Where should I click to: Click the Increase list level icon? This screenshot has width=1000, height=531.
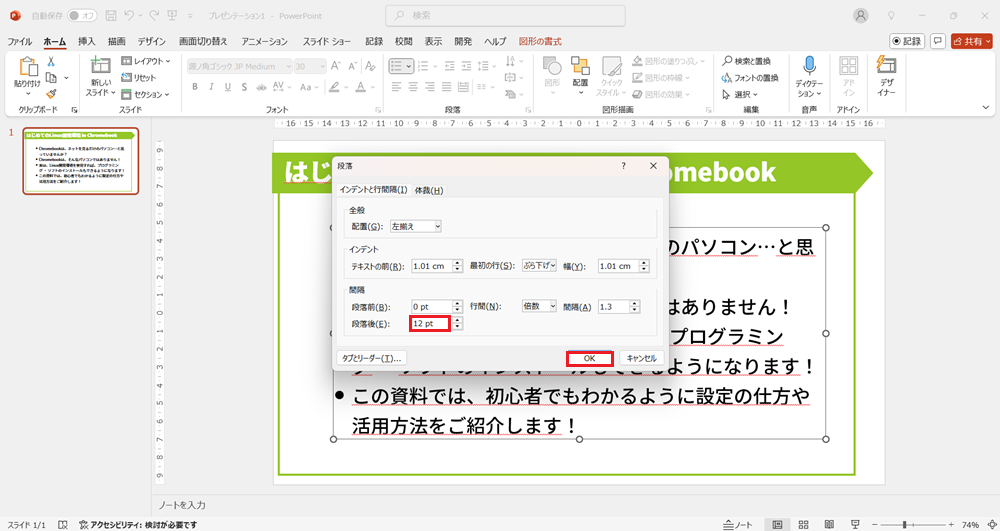[x=466, y=66]
